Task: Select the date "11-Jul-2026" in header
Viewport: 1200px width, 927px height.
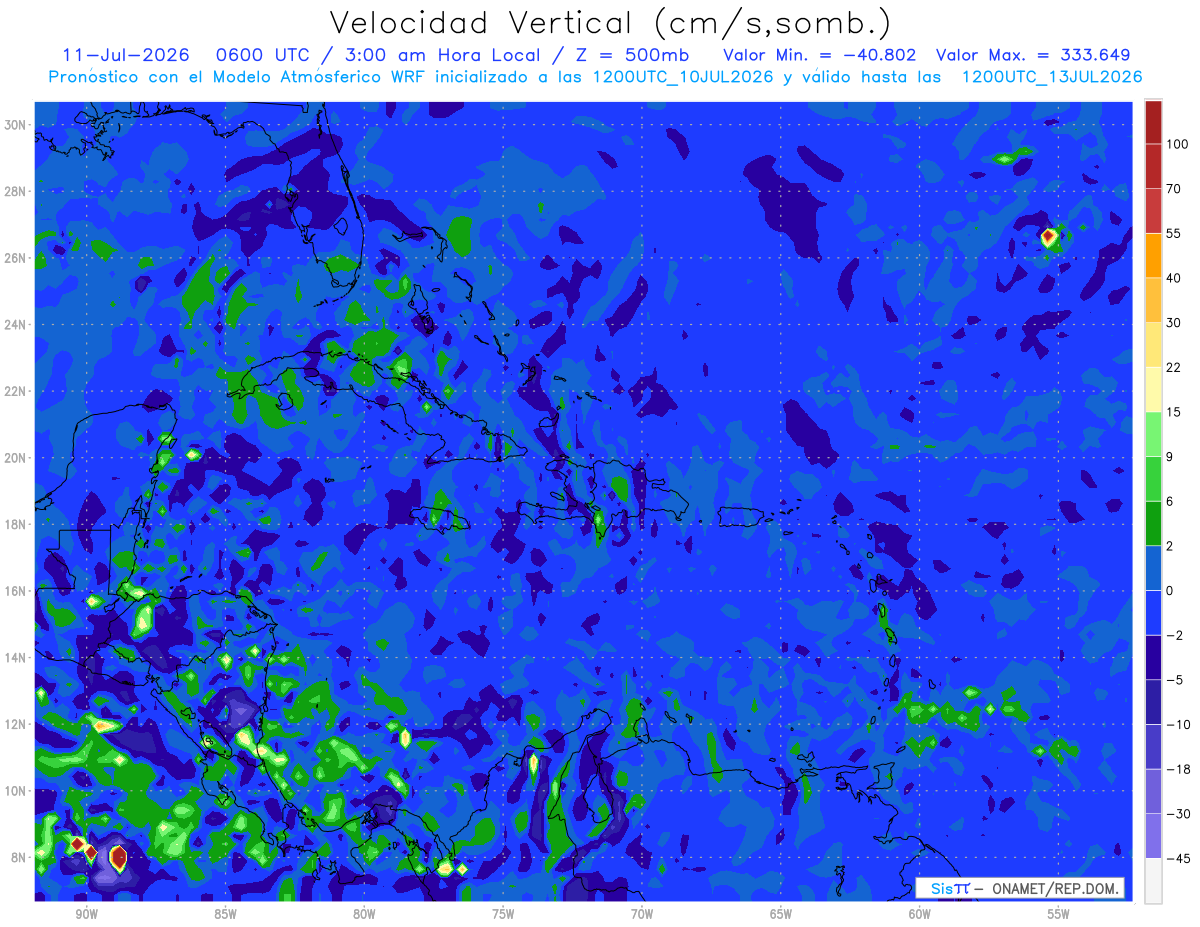Action: (x=125, y=55)
